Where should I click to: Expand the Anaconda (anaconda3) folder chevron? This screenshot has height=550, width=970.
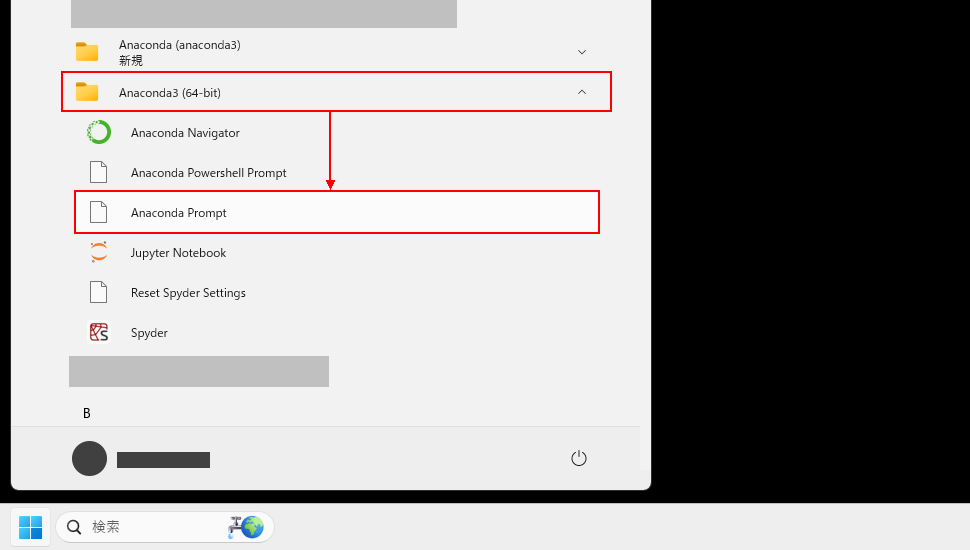coord(582,52)
